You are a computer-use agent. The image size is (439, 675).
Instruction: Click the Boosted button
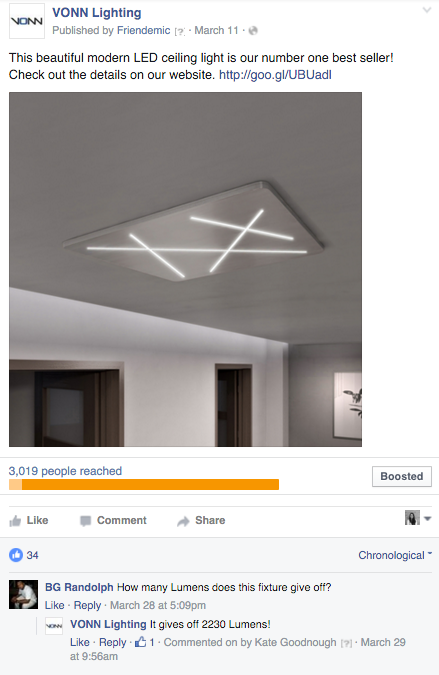(x=402, y=477)
